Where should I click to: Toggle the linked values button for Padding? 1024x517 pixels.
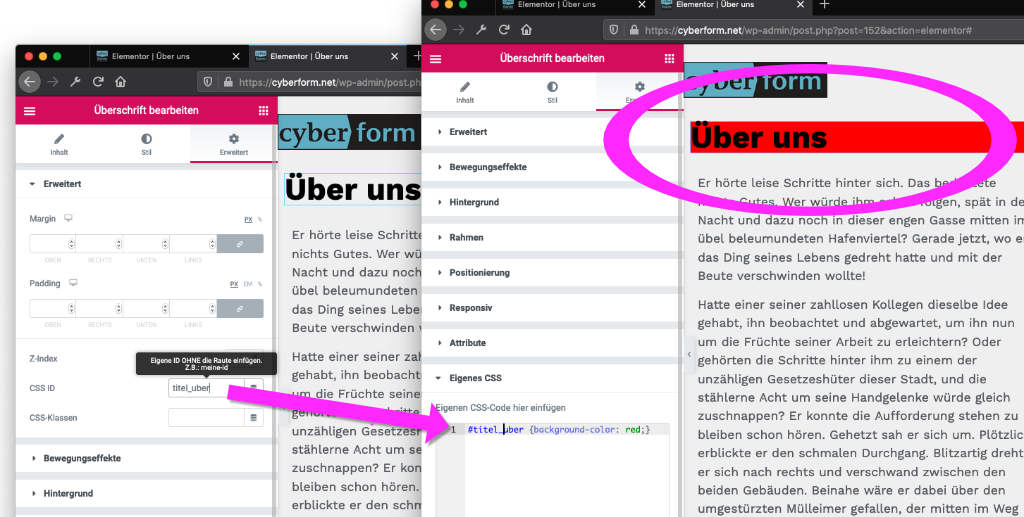point(240,308)
